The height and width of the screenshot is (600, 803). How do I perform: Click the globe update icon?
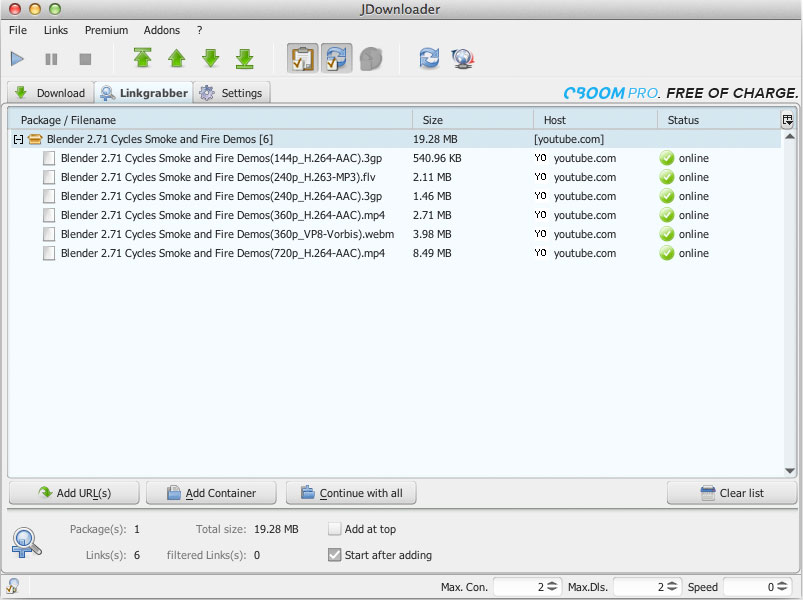463,58
